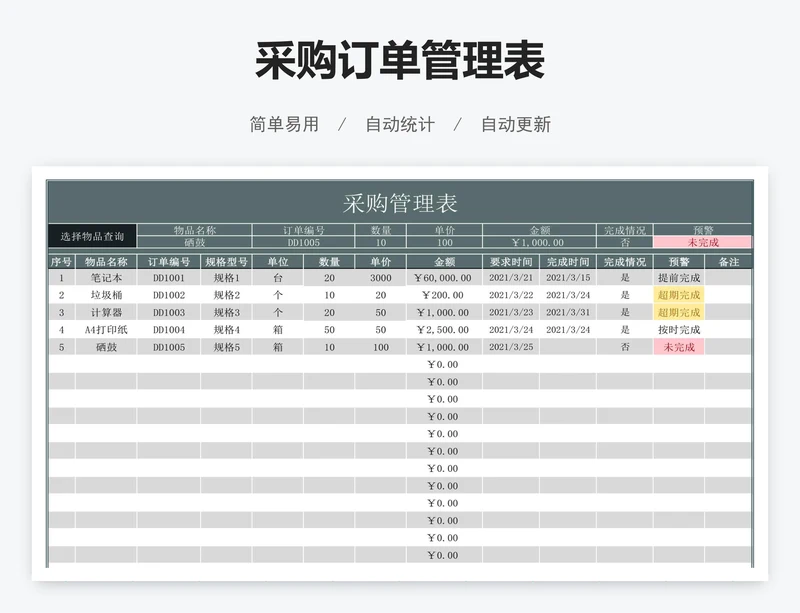800x613 pixels.
Task: Select the 规格3 cell
Action: pyautogui.click(x=227, y=312)
